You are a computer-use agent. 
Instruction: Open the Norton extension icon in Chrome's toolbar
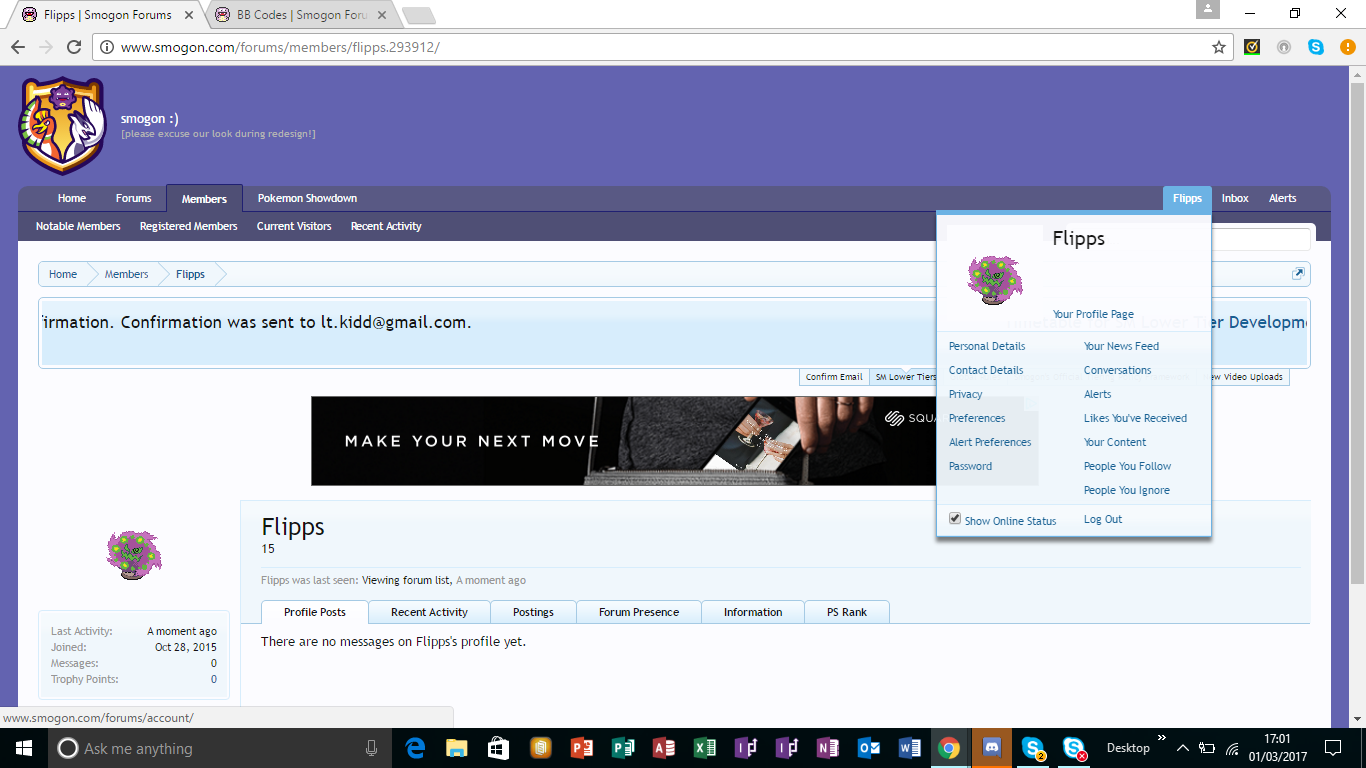[1252, 47]
